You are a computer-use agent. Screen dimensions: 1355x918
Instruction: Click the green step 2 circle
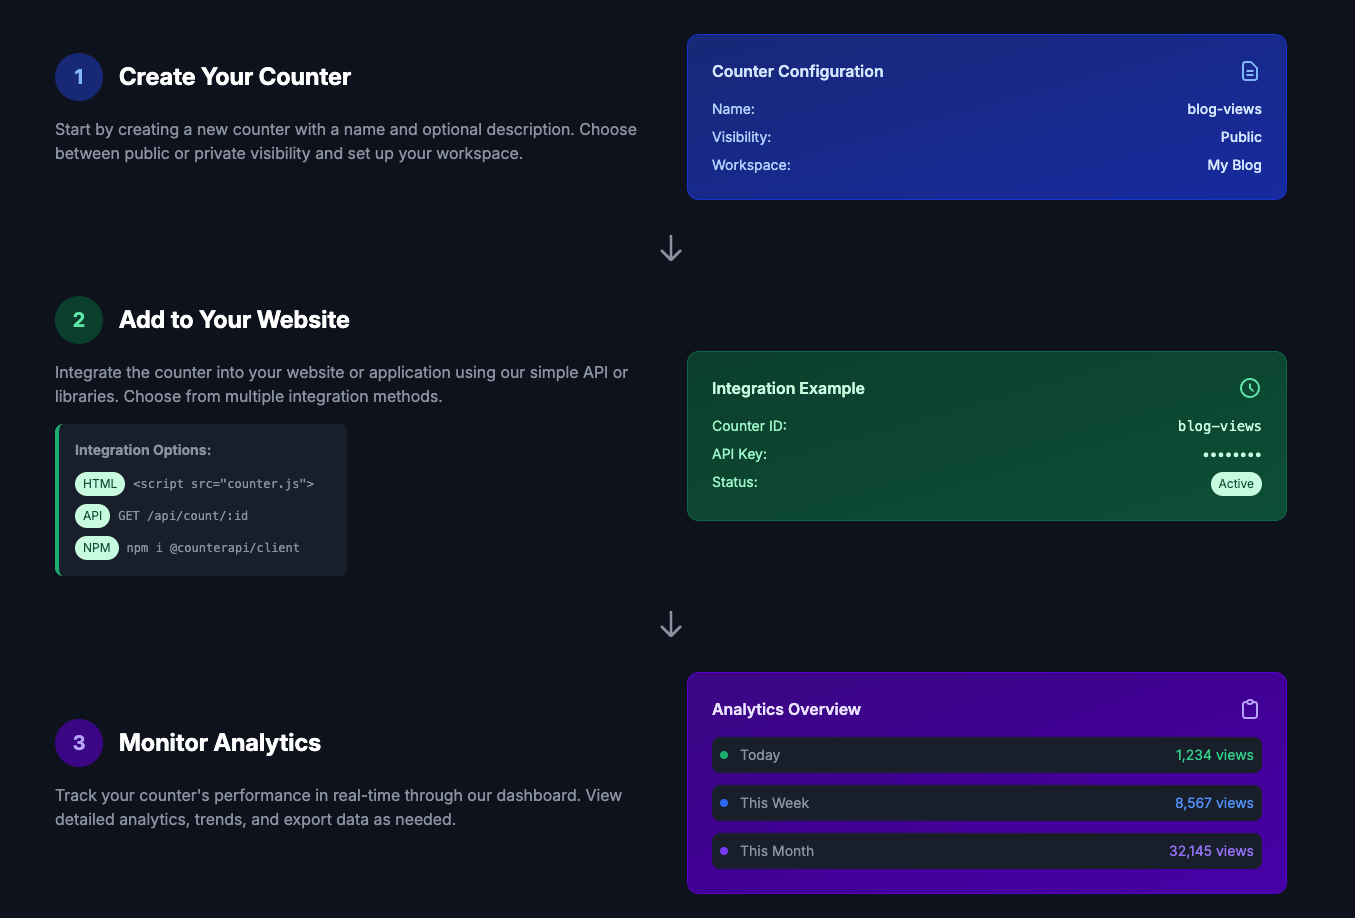(79, 320)
